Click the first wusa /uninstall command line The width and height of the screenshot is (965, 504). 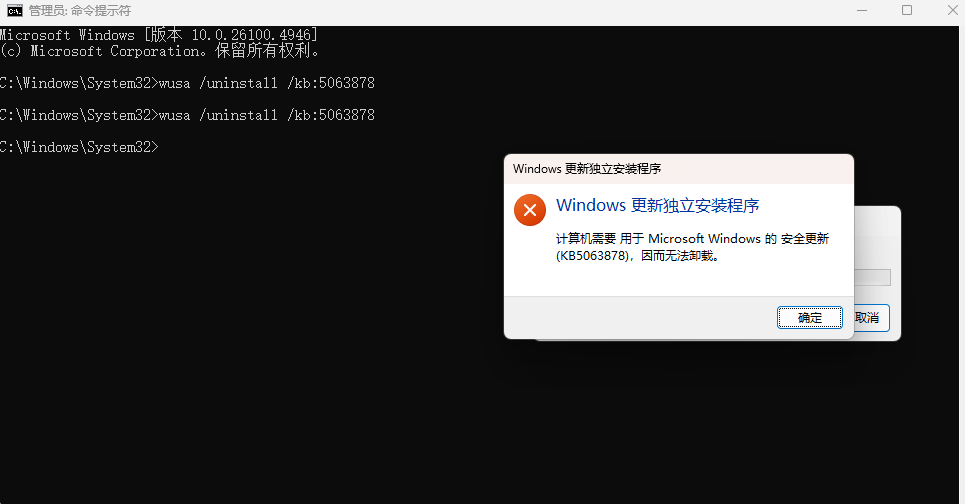(187, 83)
